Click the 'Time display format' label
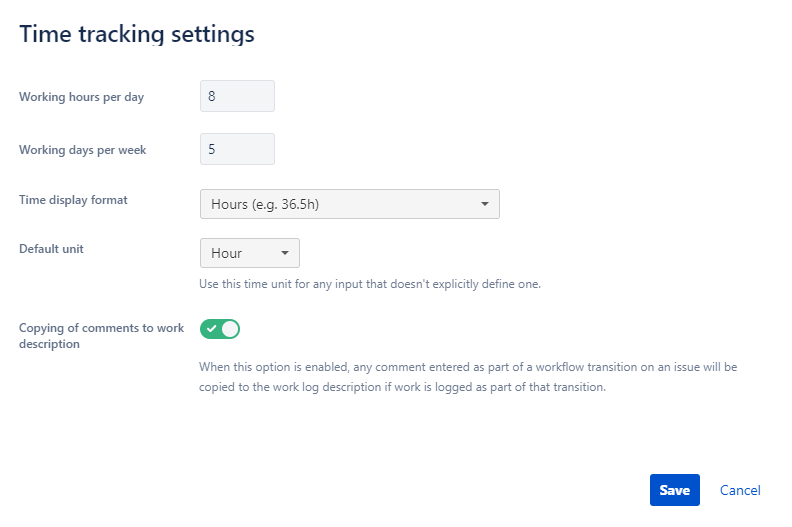Viewport: 792px width, 527px height. 73,199
